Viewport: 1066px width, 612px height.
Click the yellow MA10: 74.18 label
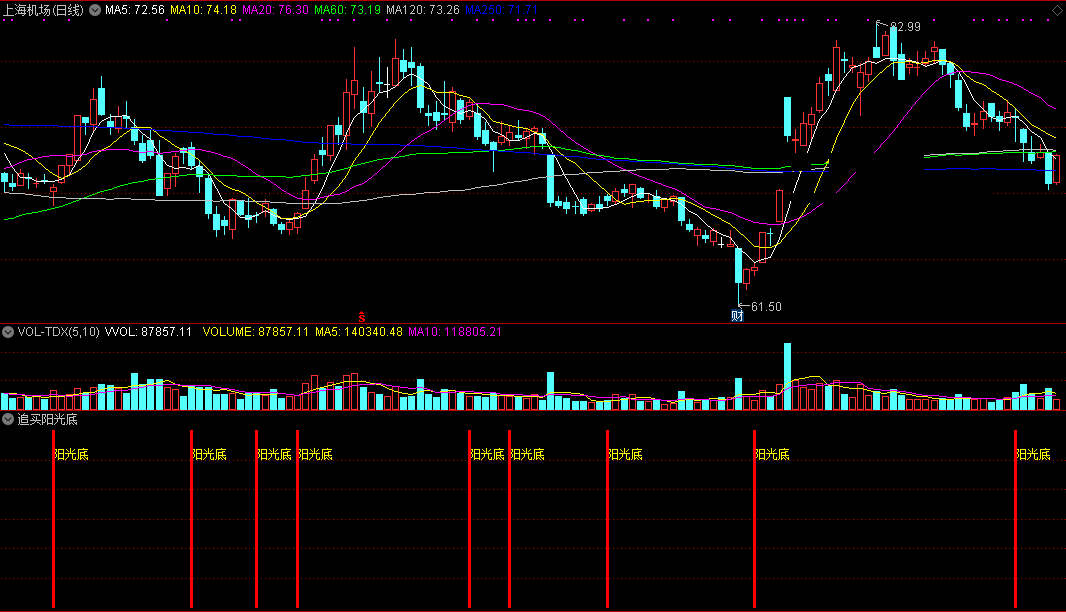(x=203, y=10)
